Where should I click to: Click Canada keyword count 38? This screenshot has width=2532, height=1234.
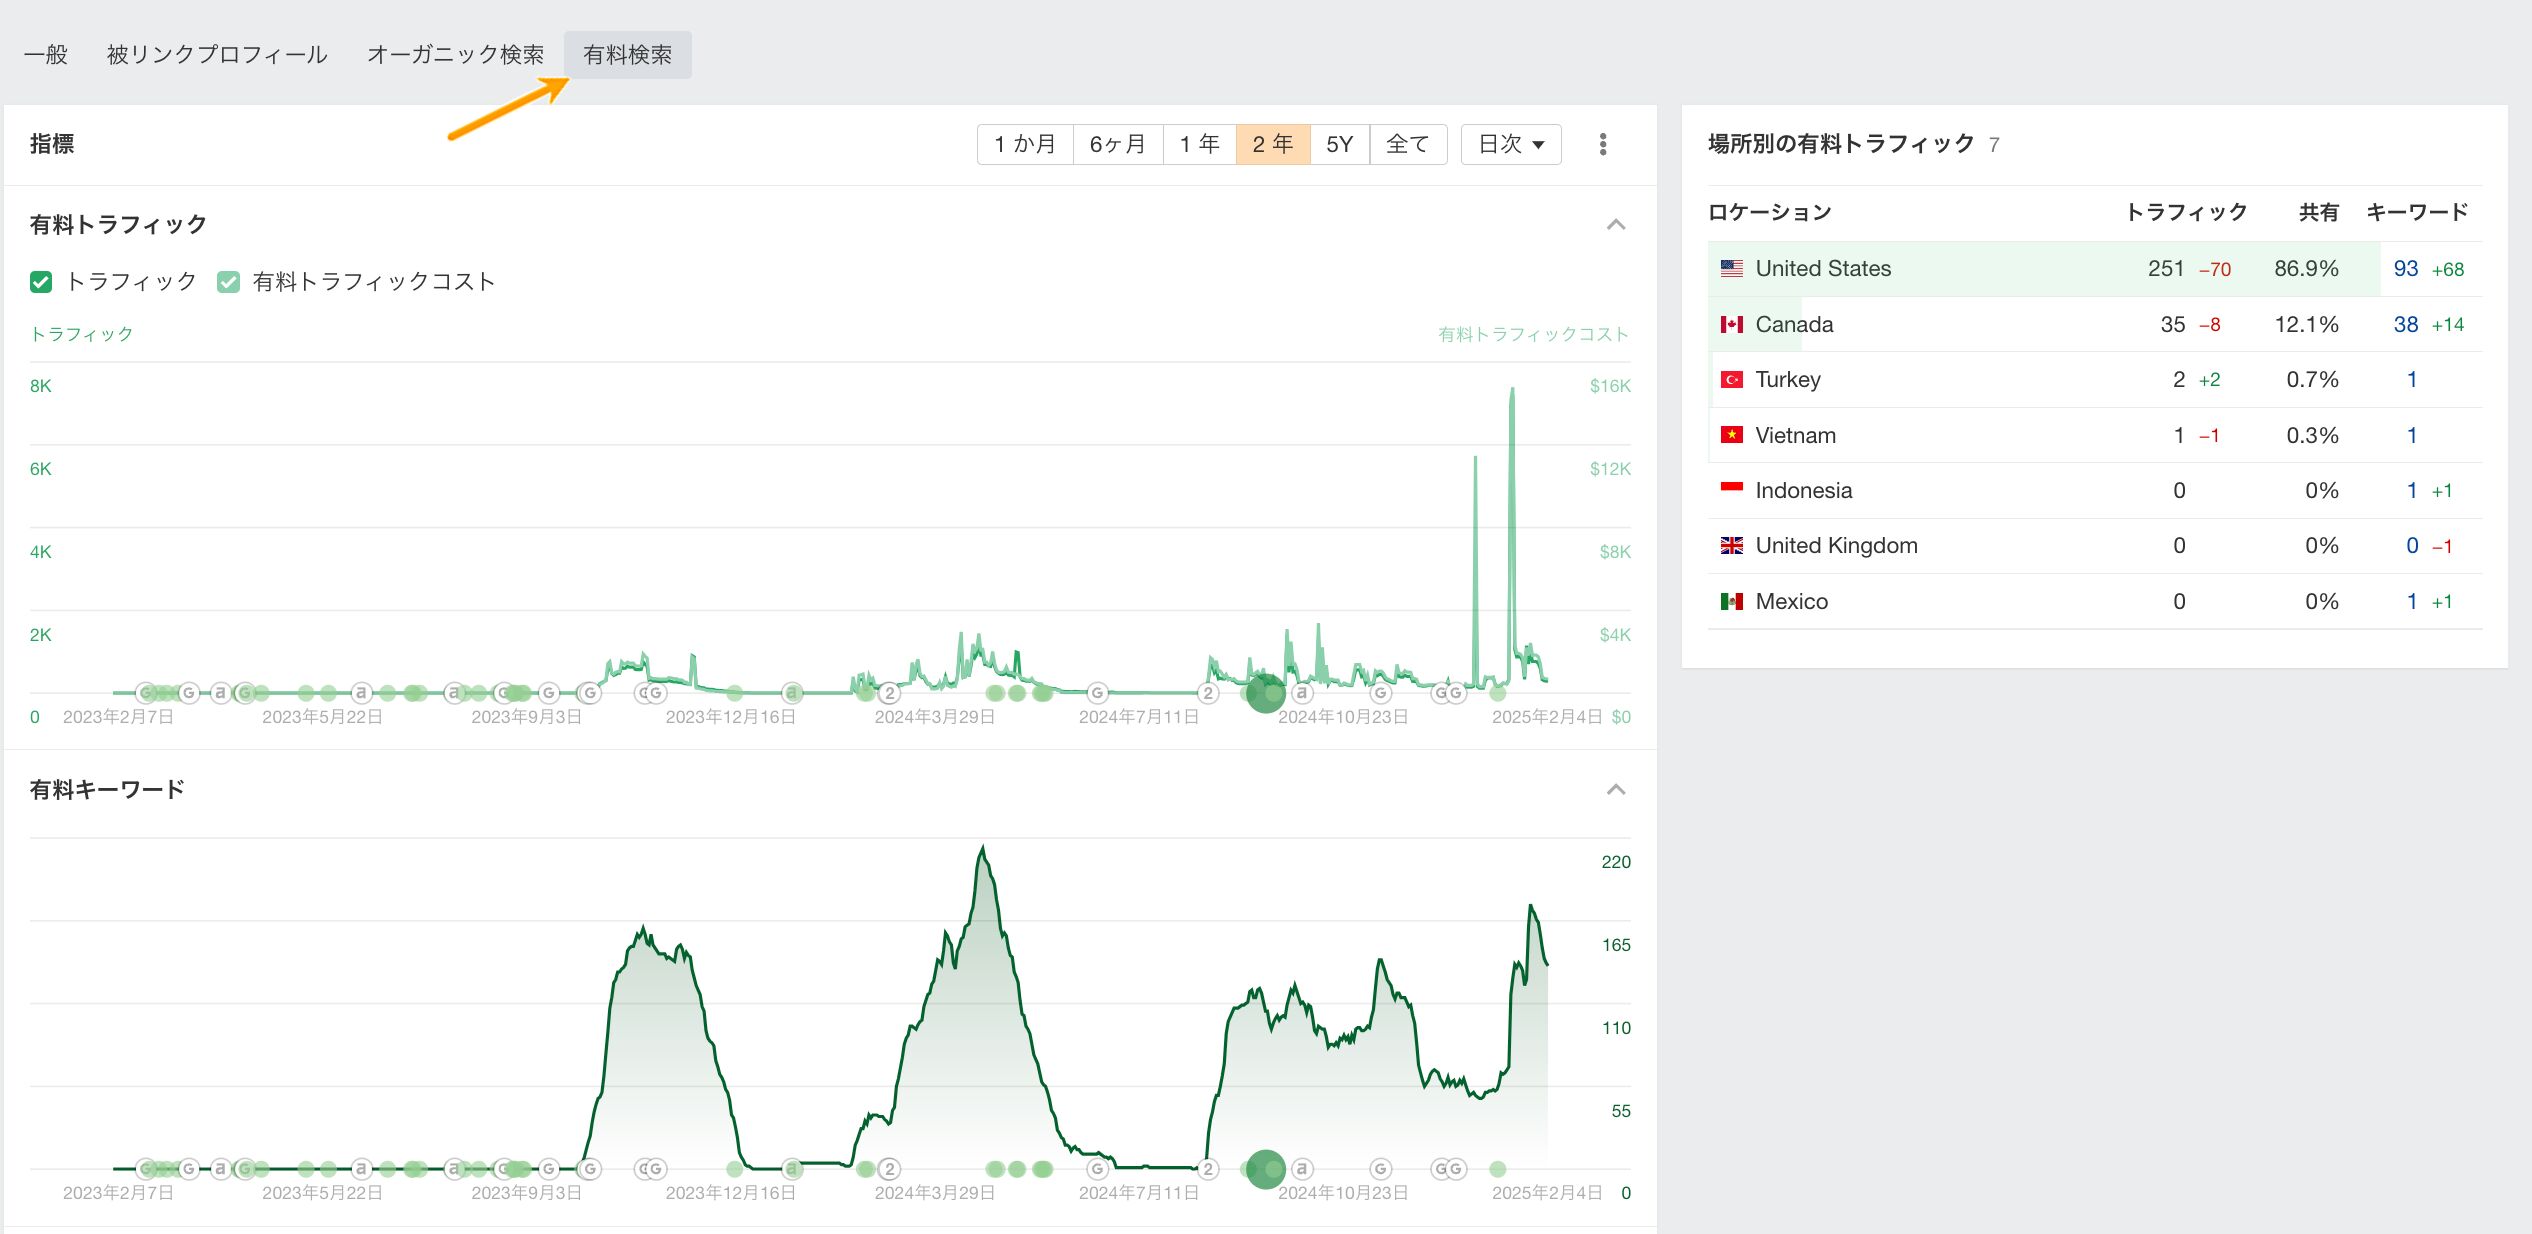click(x=2405, y=324)
